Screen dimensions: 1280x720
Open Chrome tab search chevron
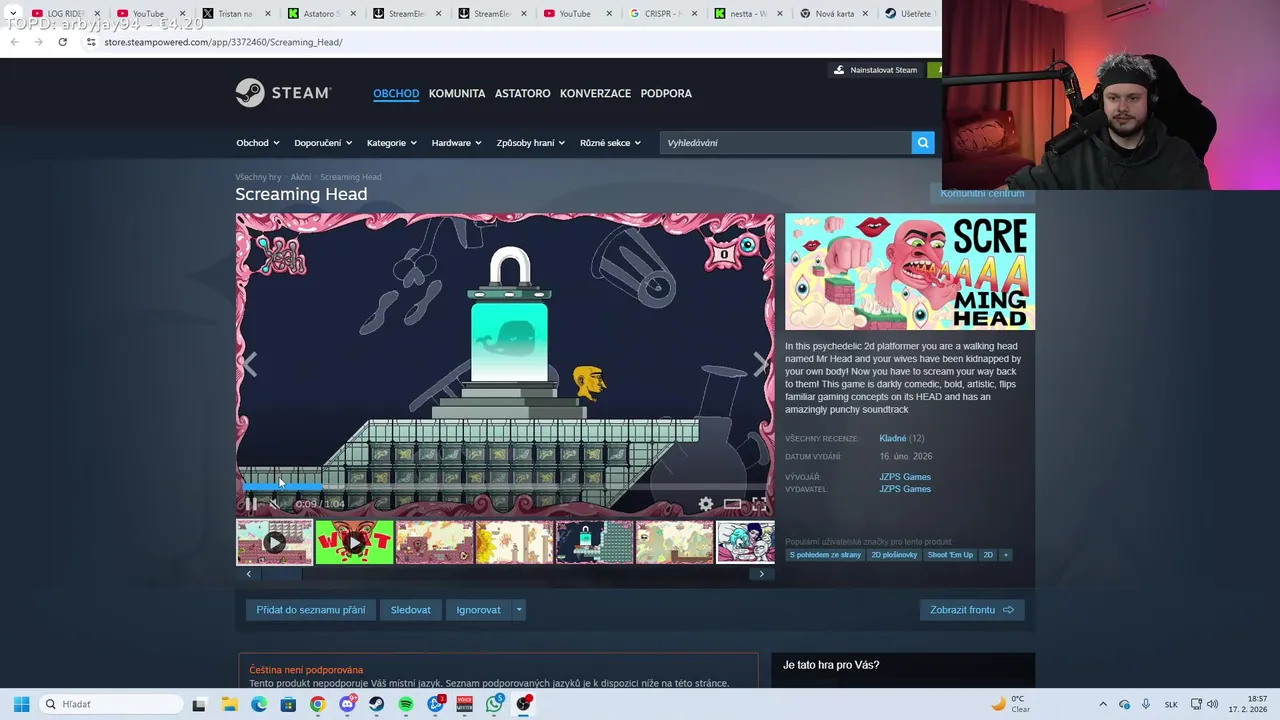12,13
